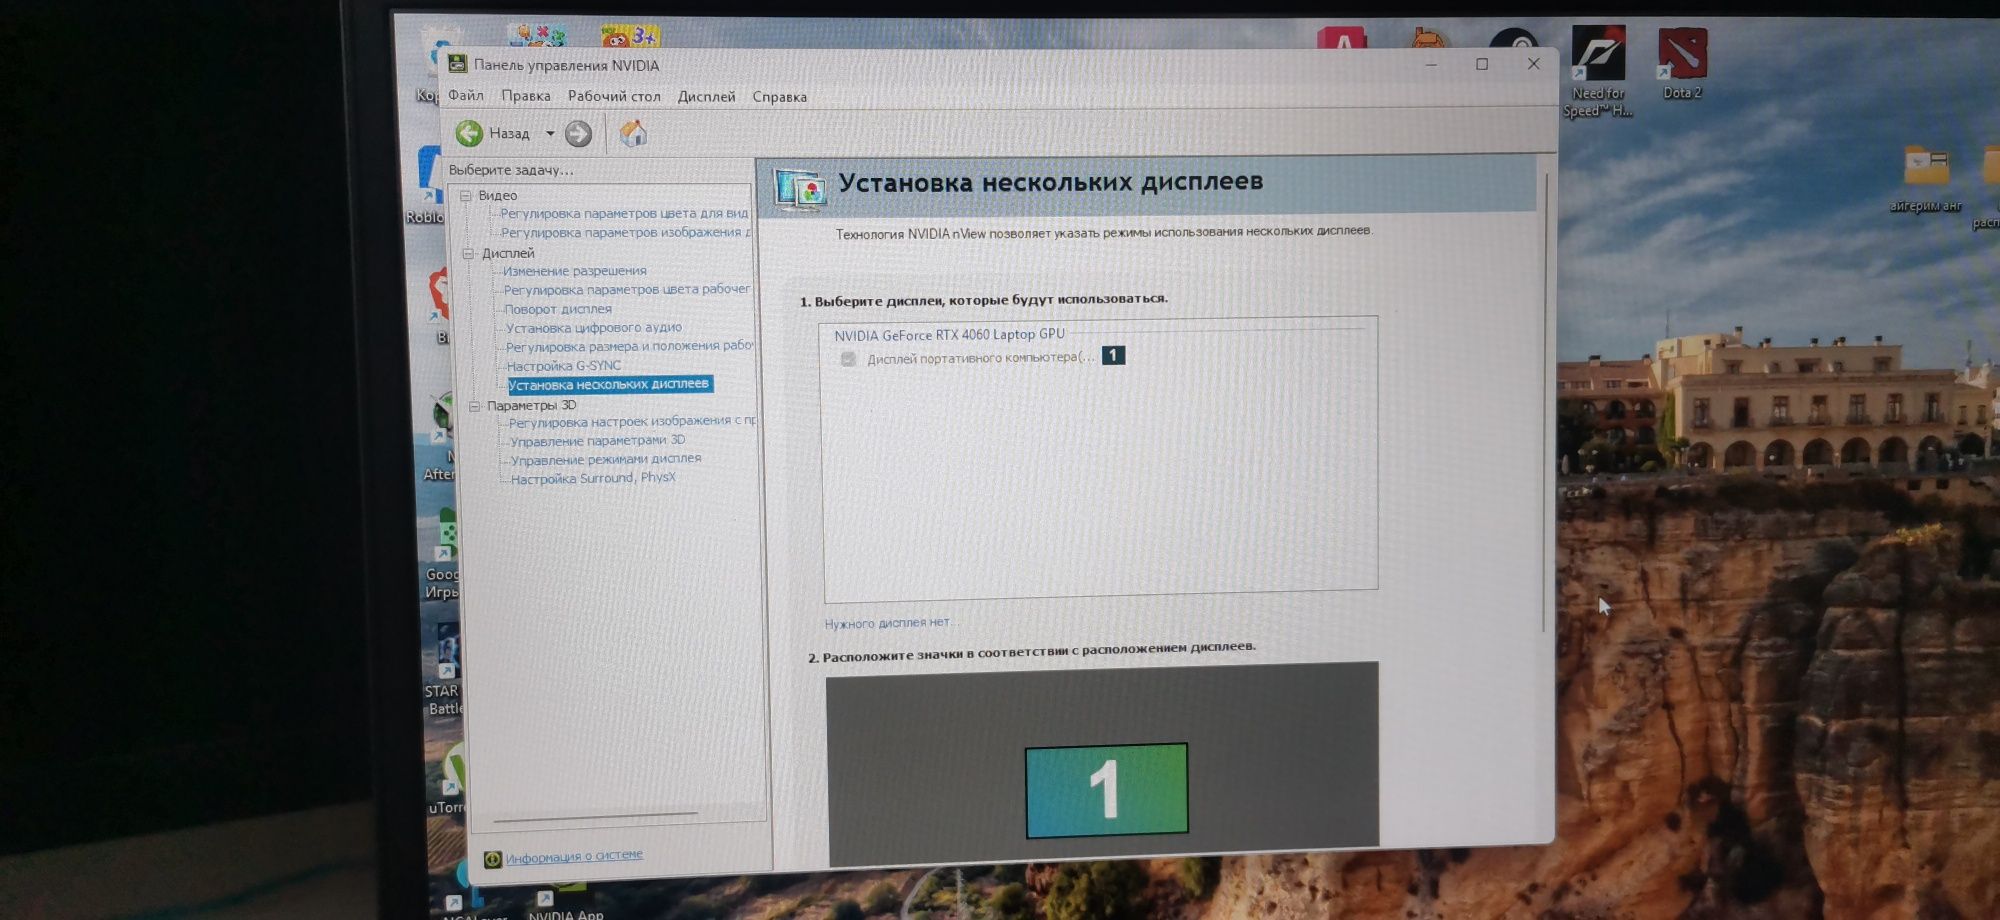Open the Home icon in the toolbar
This screenshot has width=2000, height=920.
(x=633, y=133)
